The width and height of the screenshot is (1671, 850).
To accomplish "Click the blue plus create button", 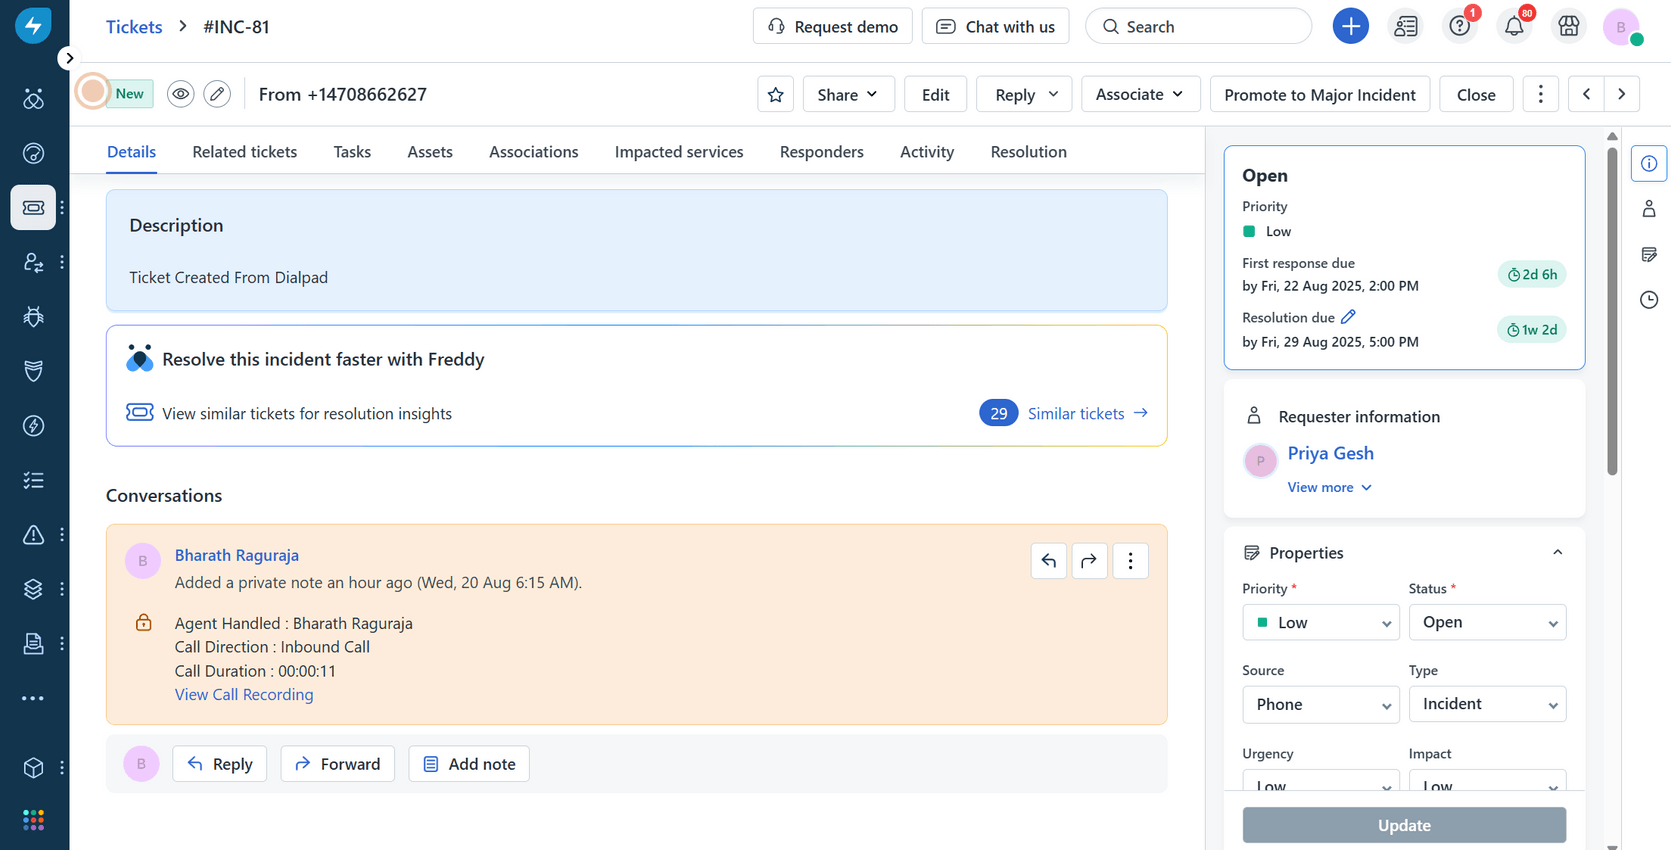I will coord(1350,26).
